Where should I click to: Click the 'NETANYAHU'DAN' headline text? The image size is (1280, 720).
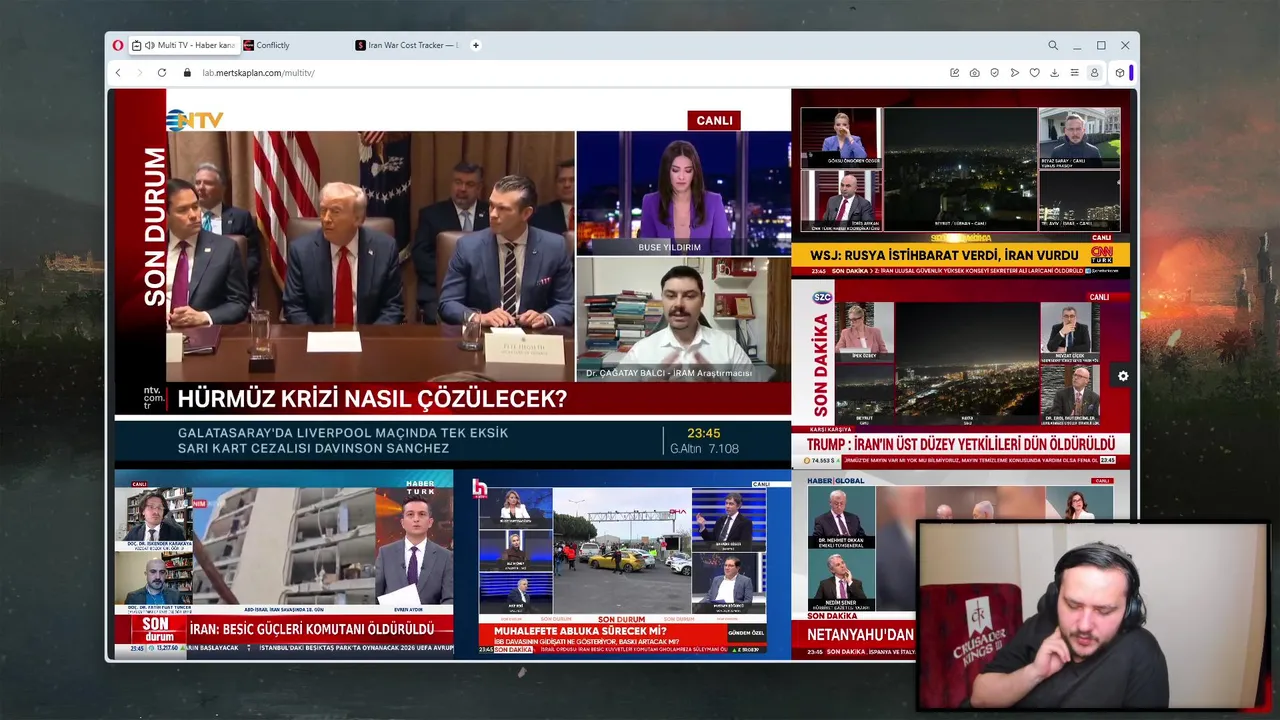[860, 634]
